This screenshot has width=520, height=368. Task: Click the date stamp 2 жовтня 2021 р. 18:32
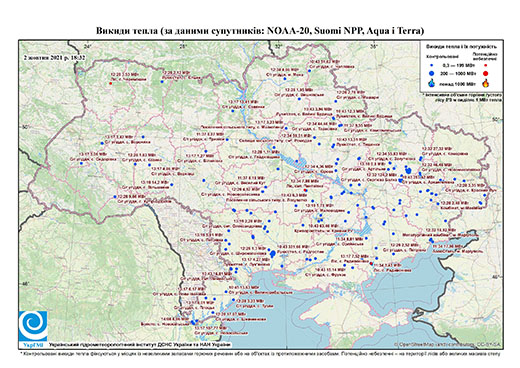(54, 57)
